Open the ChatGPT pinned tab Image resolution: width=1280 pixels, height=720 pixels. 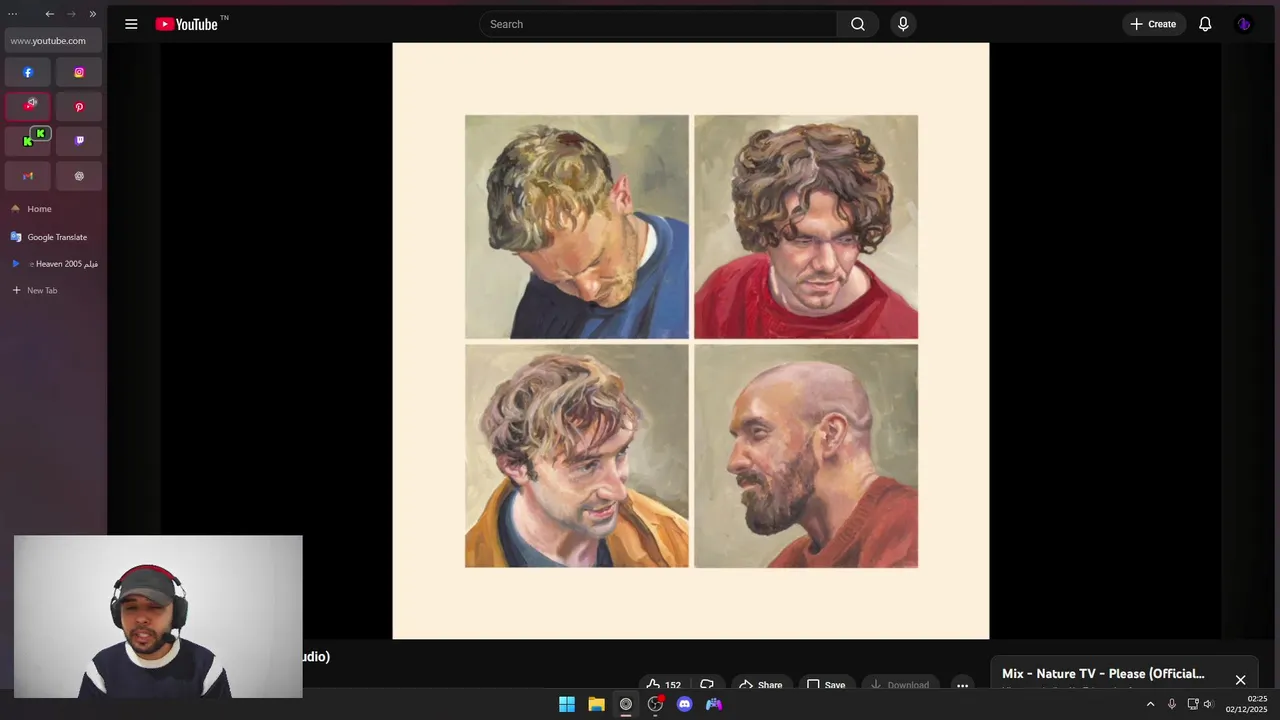click(x=79, y=175)
